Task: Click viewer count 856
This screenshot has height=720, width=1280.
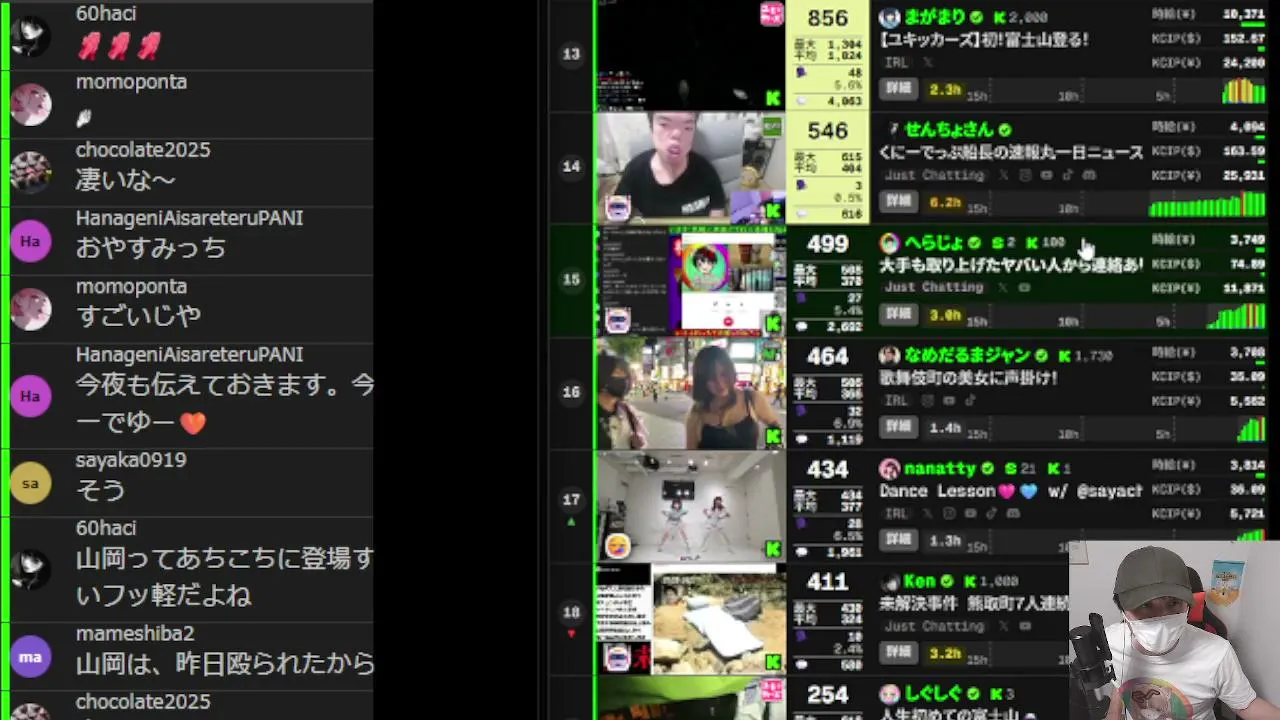Action: pyautogui.click(x=828, y=18)
